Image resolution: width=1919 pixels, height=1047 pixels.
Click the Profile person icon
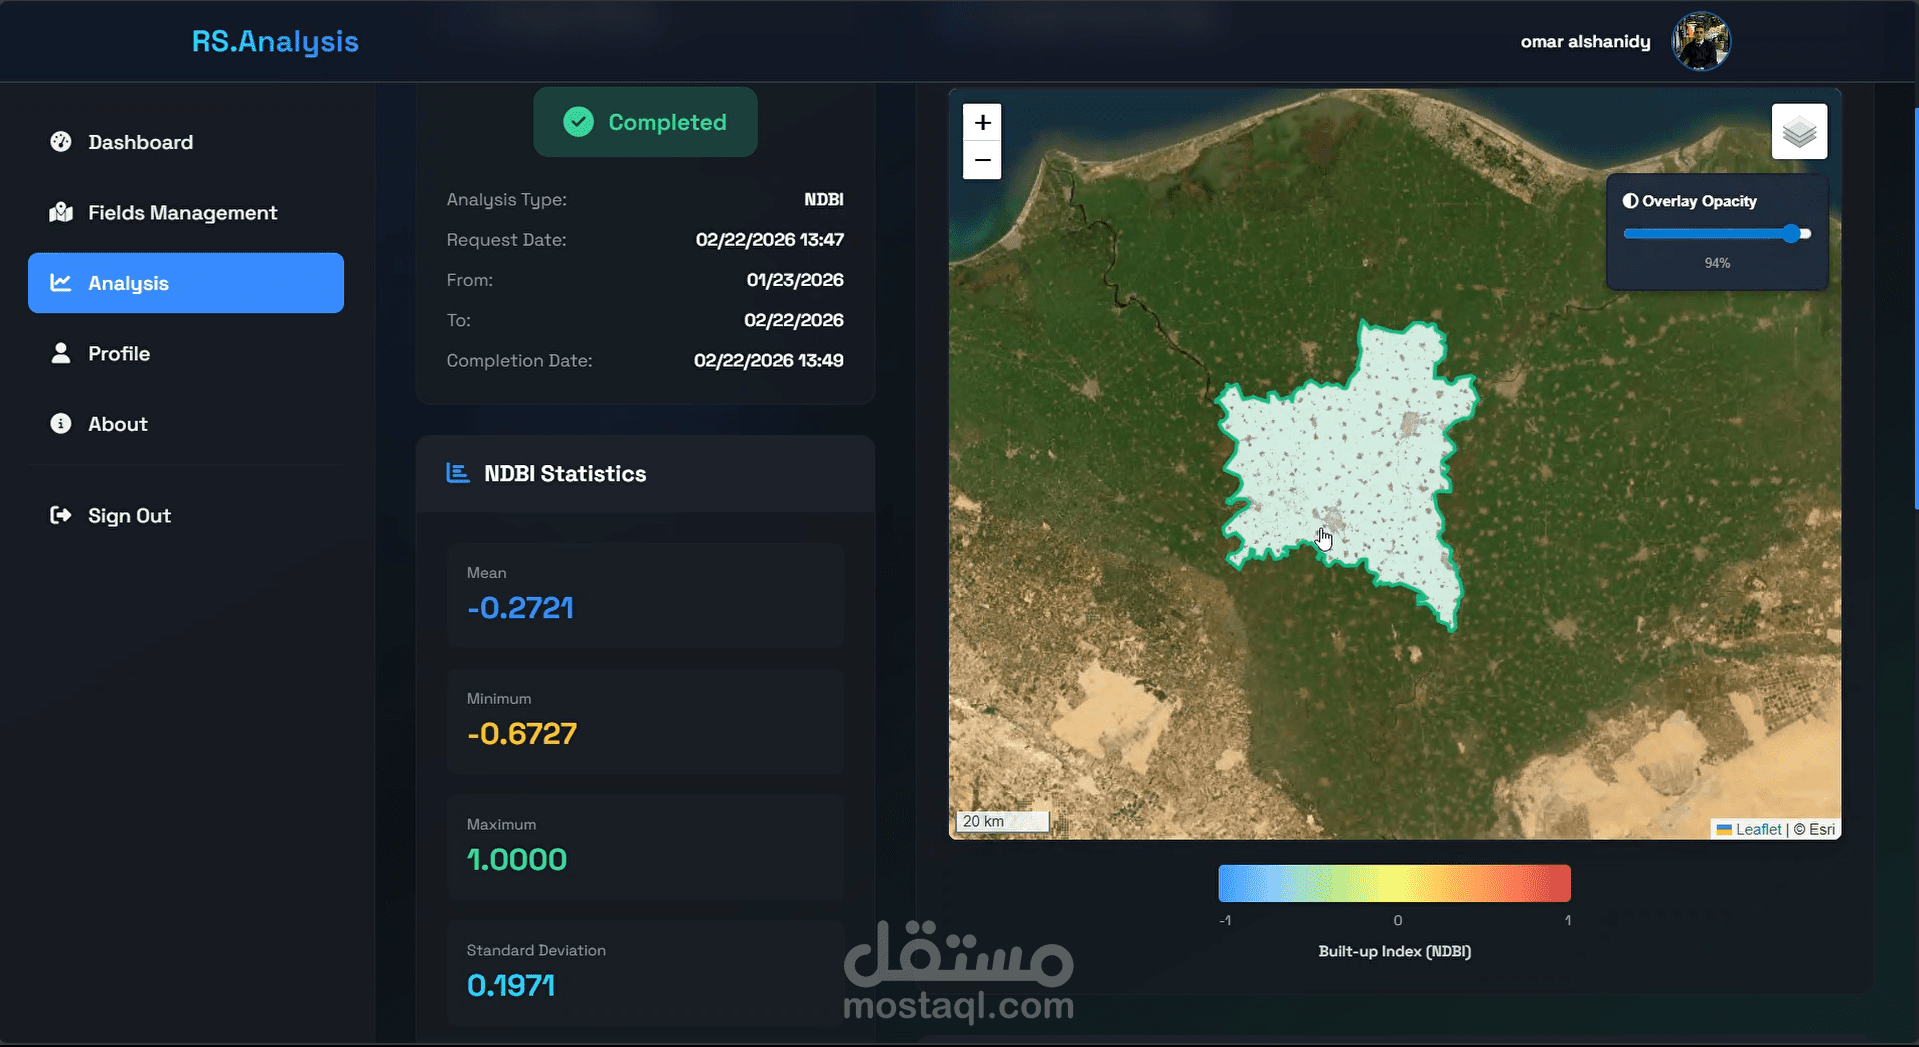pos(61,353)
